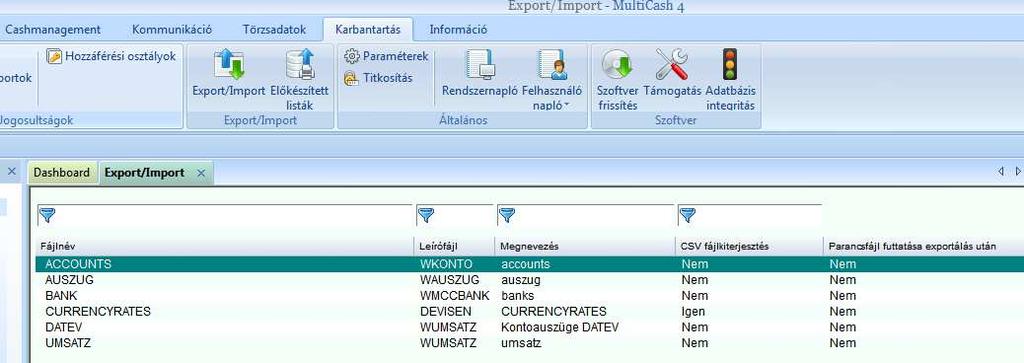Switch to Törzsadatok ribbon tab

tap(274, 29)
